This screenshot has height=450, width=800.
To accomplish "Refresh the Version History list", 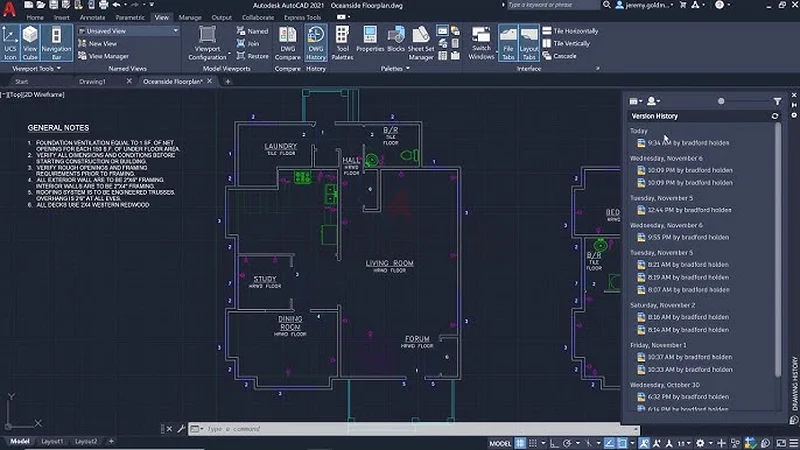I will 775,116.
